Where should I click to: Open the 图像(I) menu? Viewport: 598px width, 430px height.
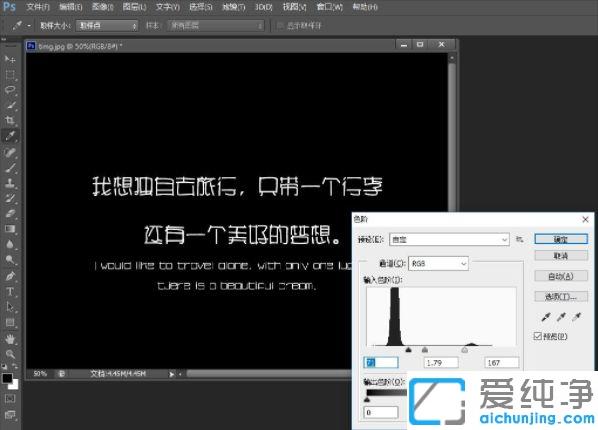coord(103,7)
